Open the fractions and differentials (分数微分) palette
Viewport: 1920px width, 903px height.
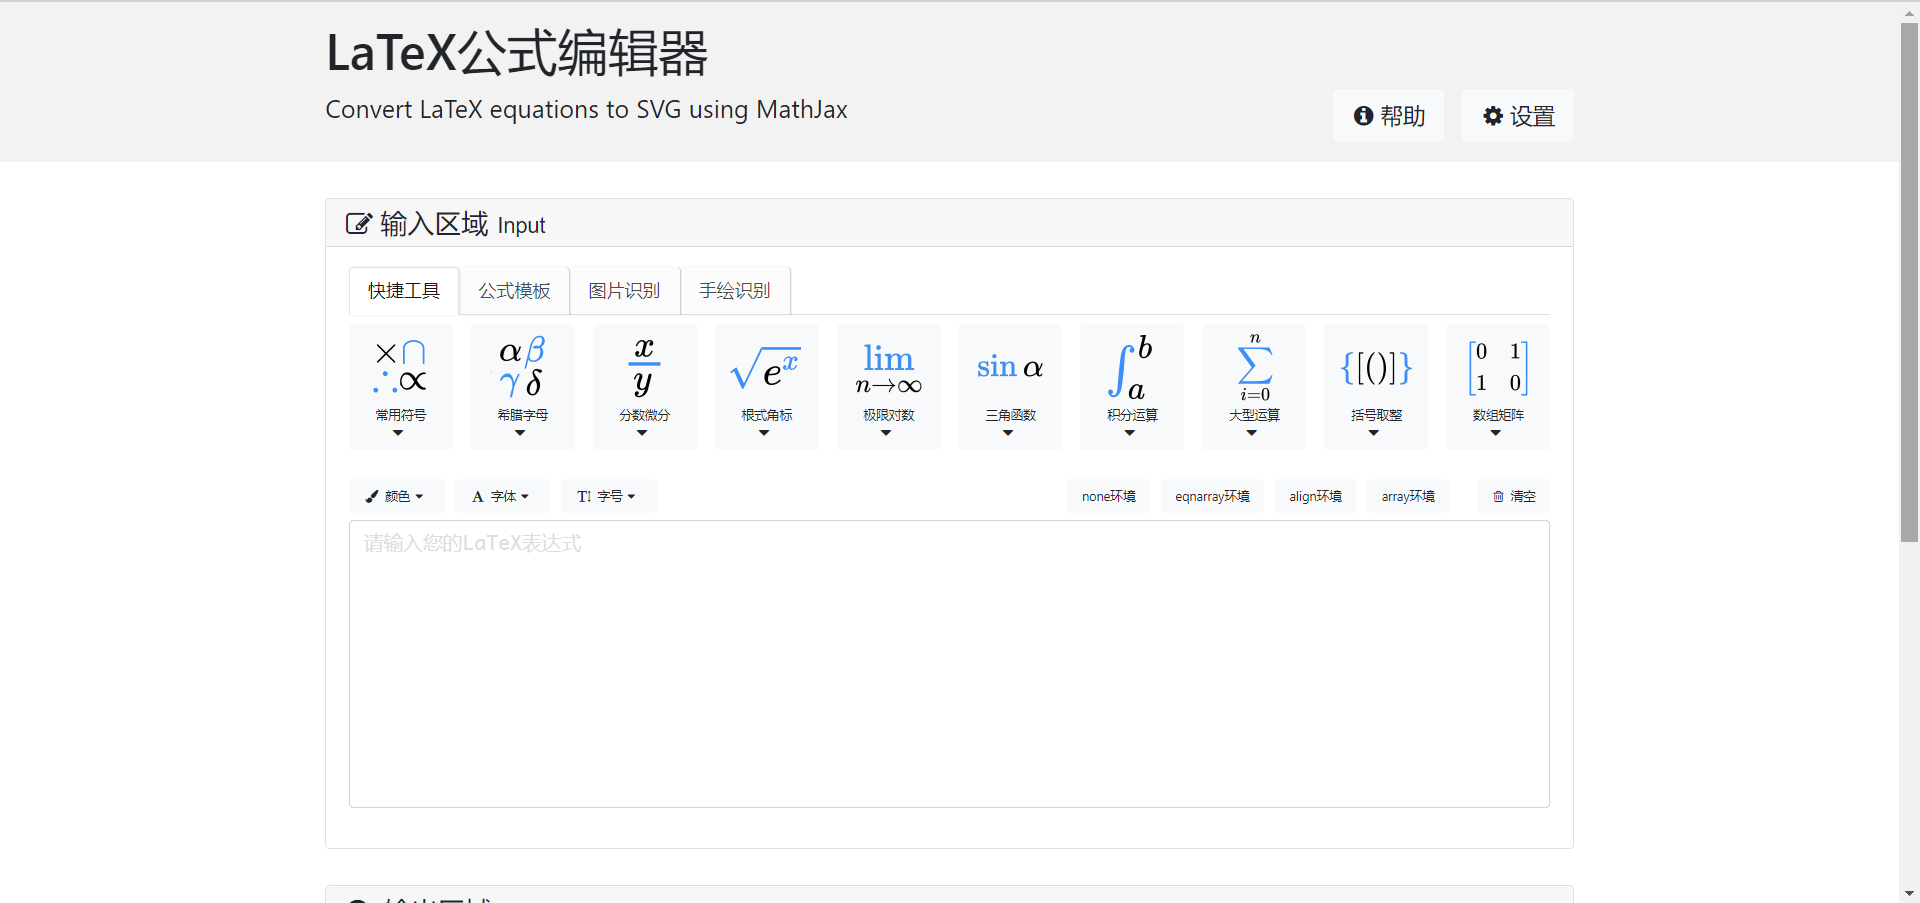click(x=645, y=386)
